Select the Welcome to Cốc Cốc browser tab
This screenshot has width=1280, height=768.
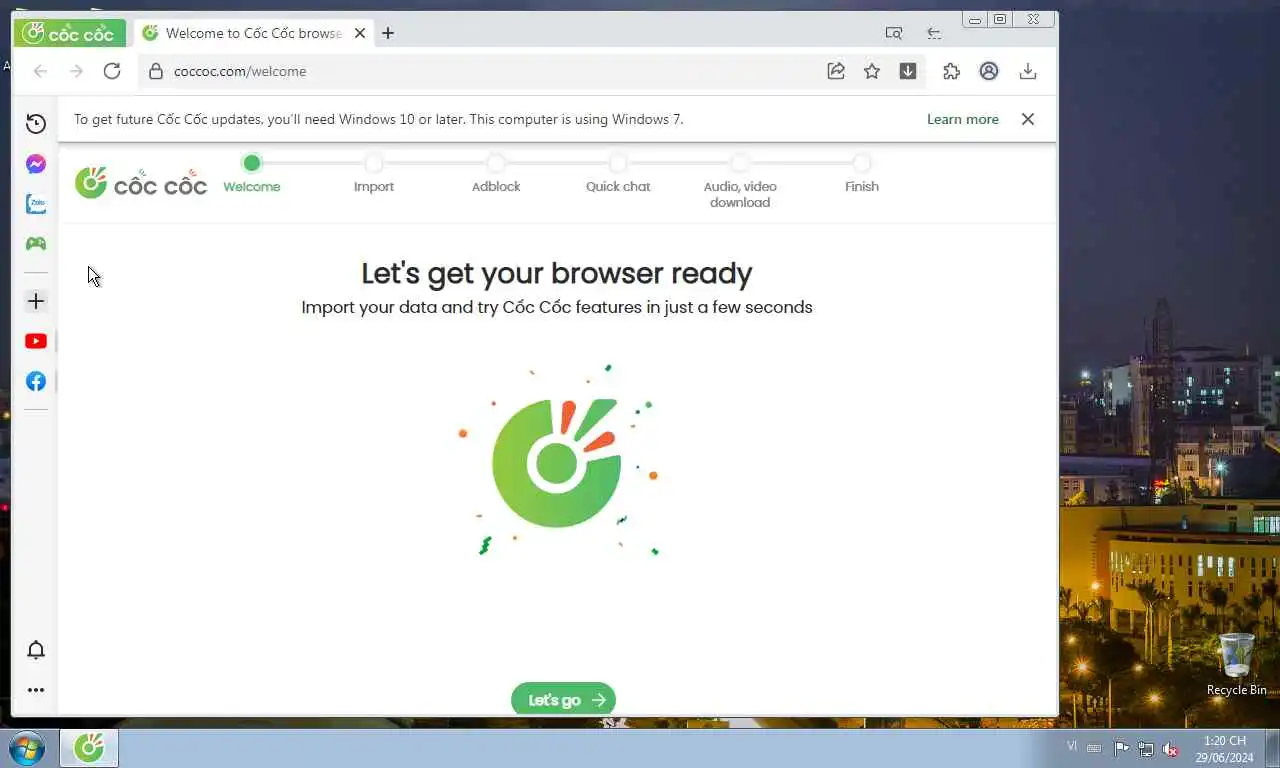[x=254, y=33]
